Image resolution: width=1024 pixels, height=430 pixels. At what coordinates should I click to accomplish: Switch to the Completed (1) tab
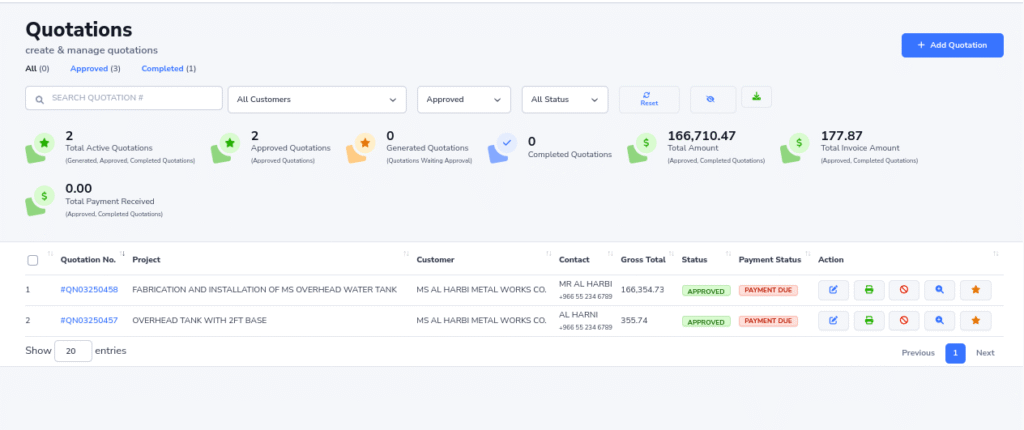point(168,68)
